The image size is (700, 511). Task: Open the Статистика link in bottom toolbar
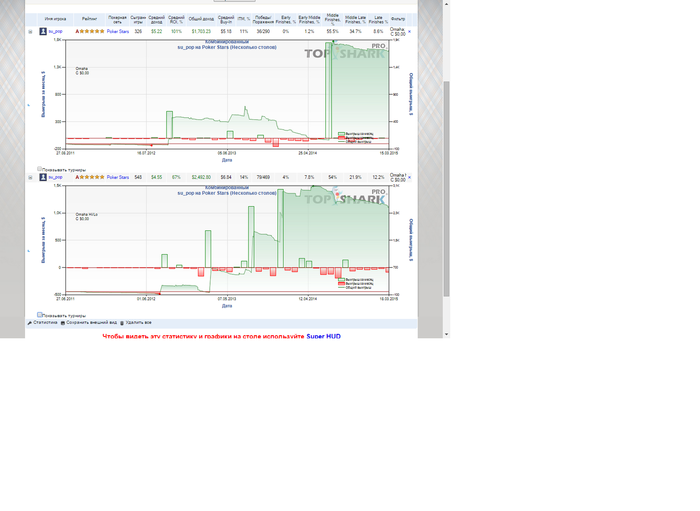click(x=45, y=322)
